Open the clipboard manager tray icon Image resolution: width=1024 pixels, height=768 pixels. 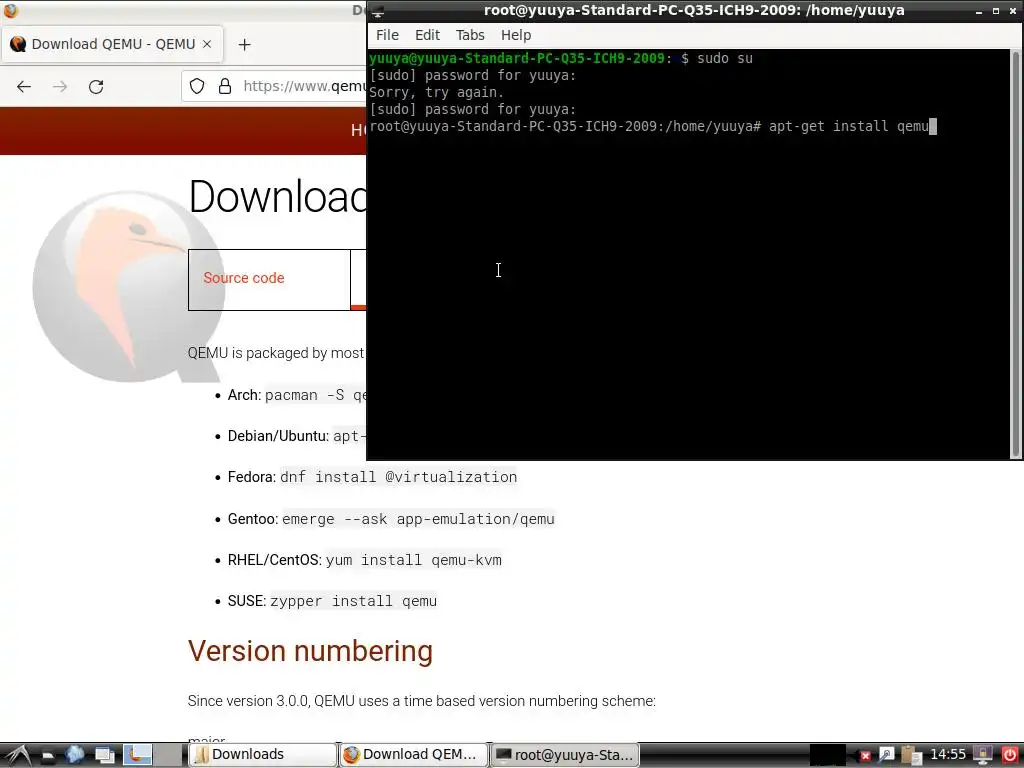pyautogui.click(x=910, y=755)
